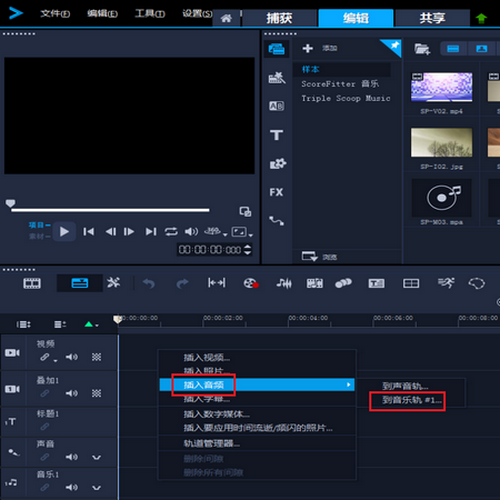Select the SP-V02.mp4 thumbnail
The height and width of the screenshot is (500, 500).
(441, 87)
